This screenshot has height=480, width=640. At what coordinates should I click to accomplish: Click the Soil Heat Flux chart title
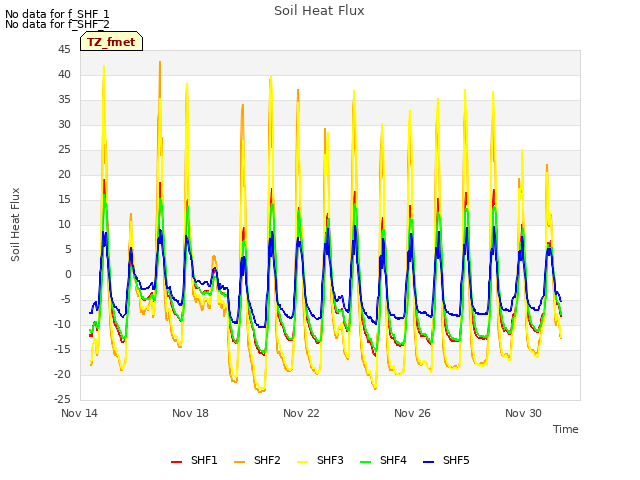pyautogui.click(x=319, y=11)
